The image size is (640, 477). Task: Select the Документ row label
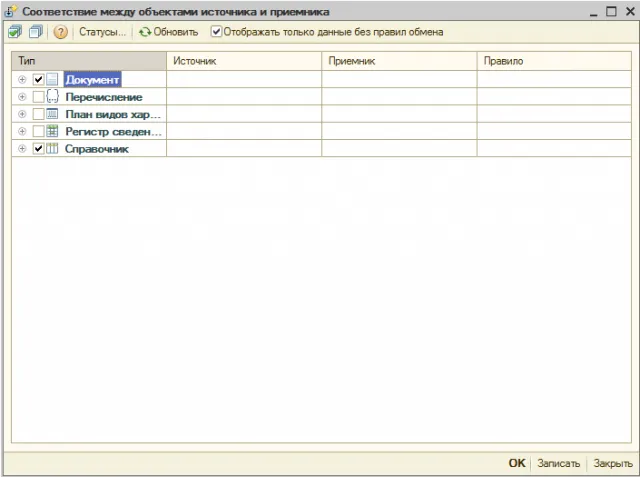tap(92, 80)
